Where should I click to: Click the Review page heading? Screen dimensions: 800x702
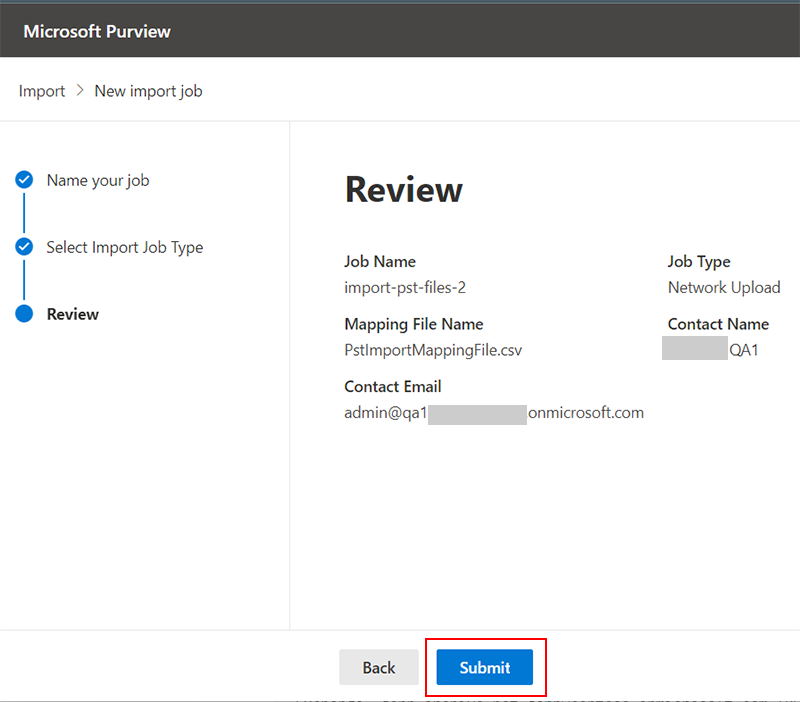[x=404, y=190]
